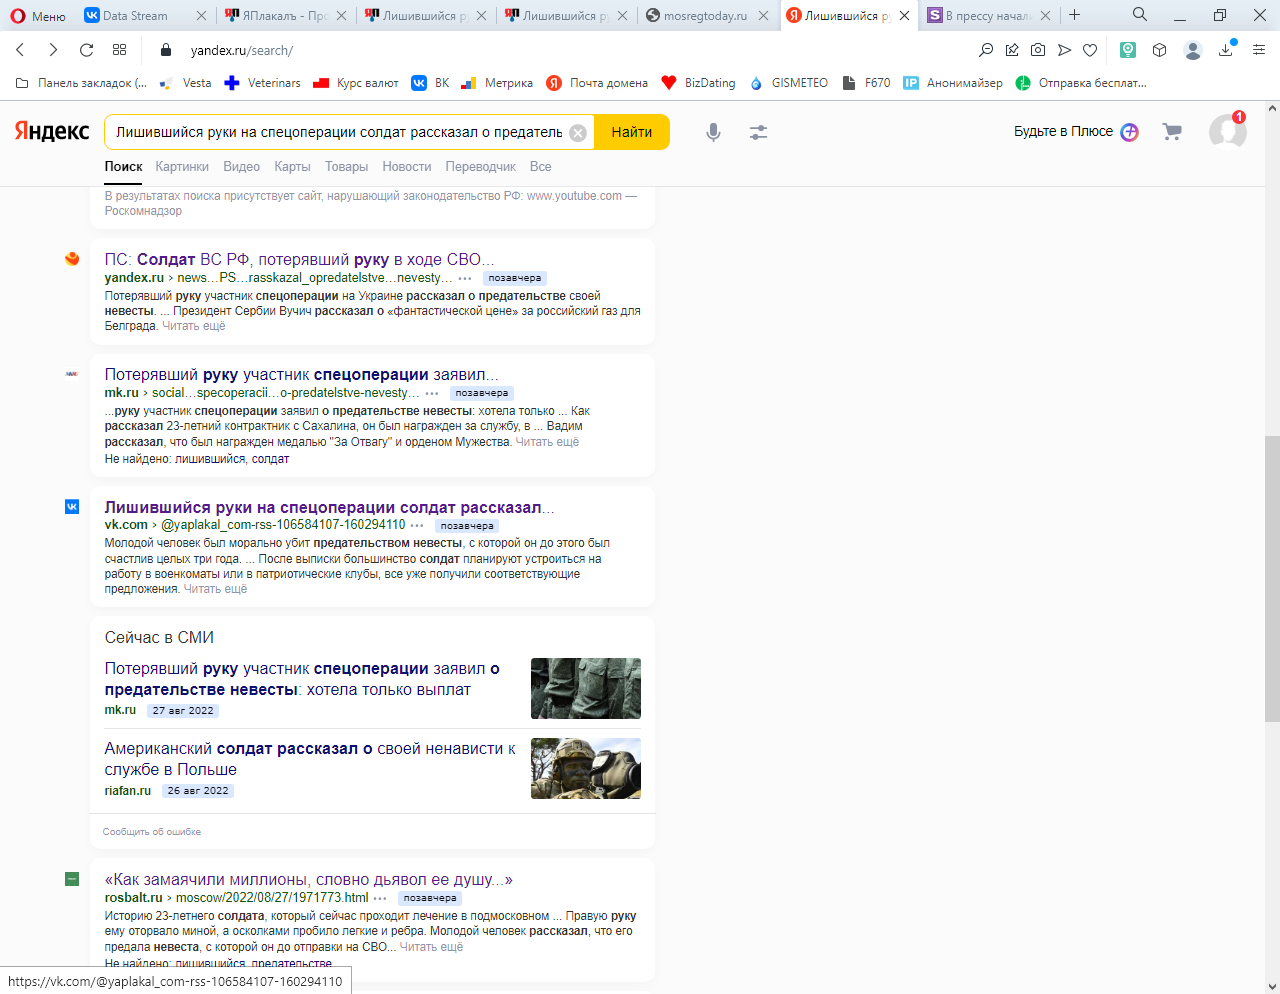
Task: Close the mosregtoday.ru tab
Action: (x=764, y=16)
